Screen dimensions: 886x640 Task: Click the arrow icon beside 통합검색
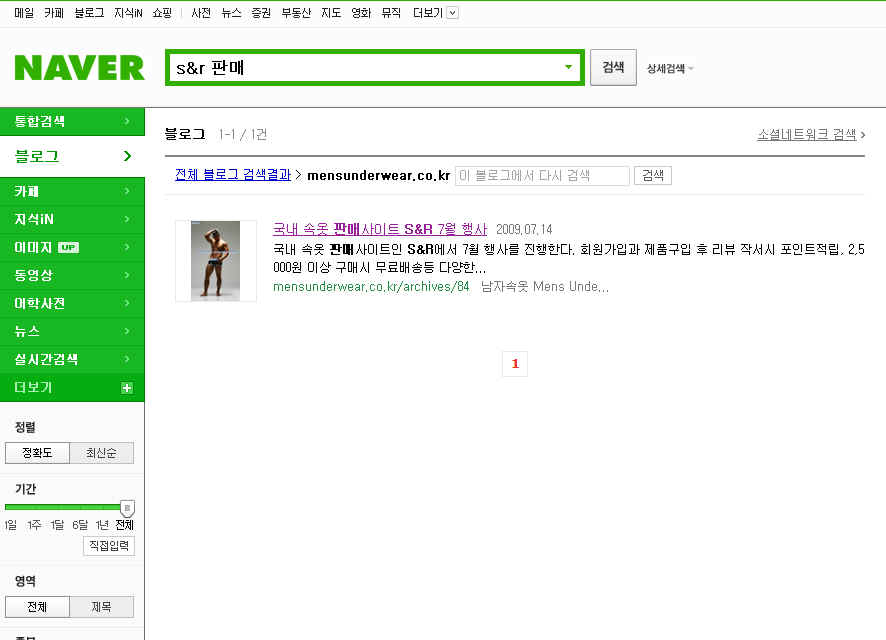tap(127, 121)
